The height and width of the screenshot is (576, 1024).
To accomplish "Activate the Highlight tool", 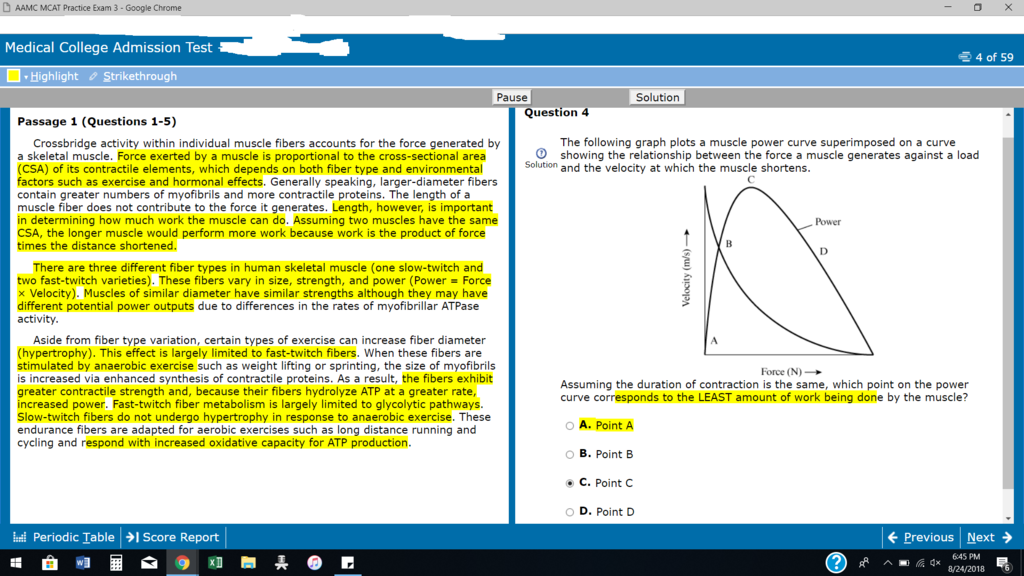I will (x=54, y=76).
